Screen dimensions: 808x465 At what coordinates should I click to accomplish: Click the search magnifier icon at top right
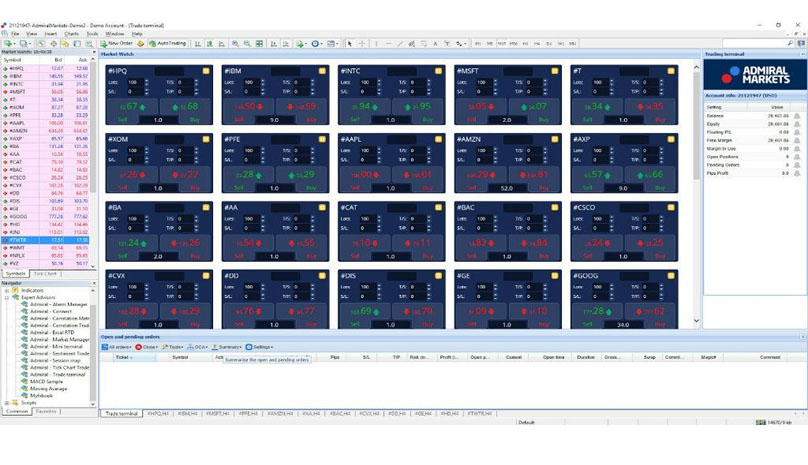point(790,44)
